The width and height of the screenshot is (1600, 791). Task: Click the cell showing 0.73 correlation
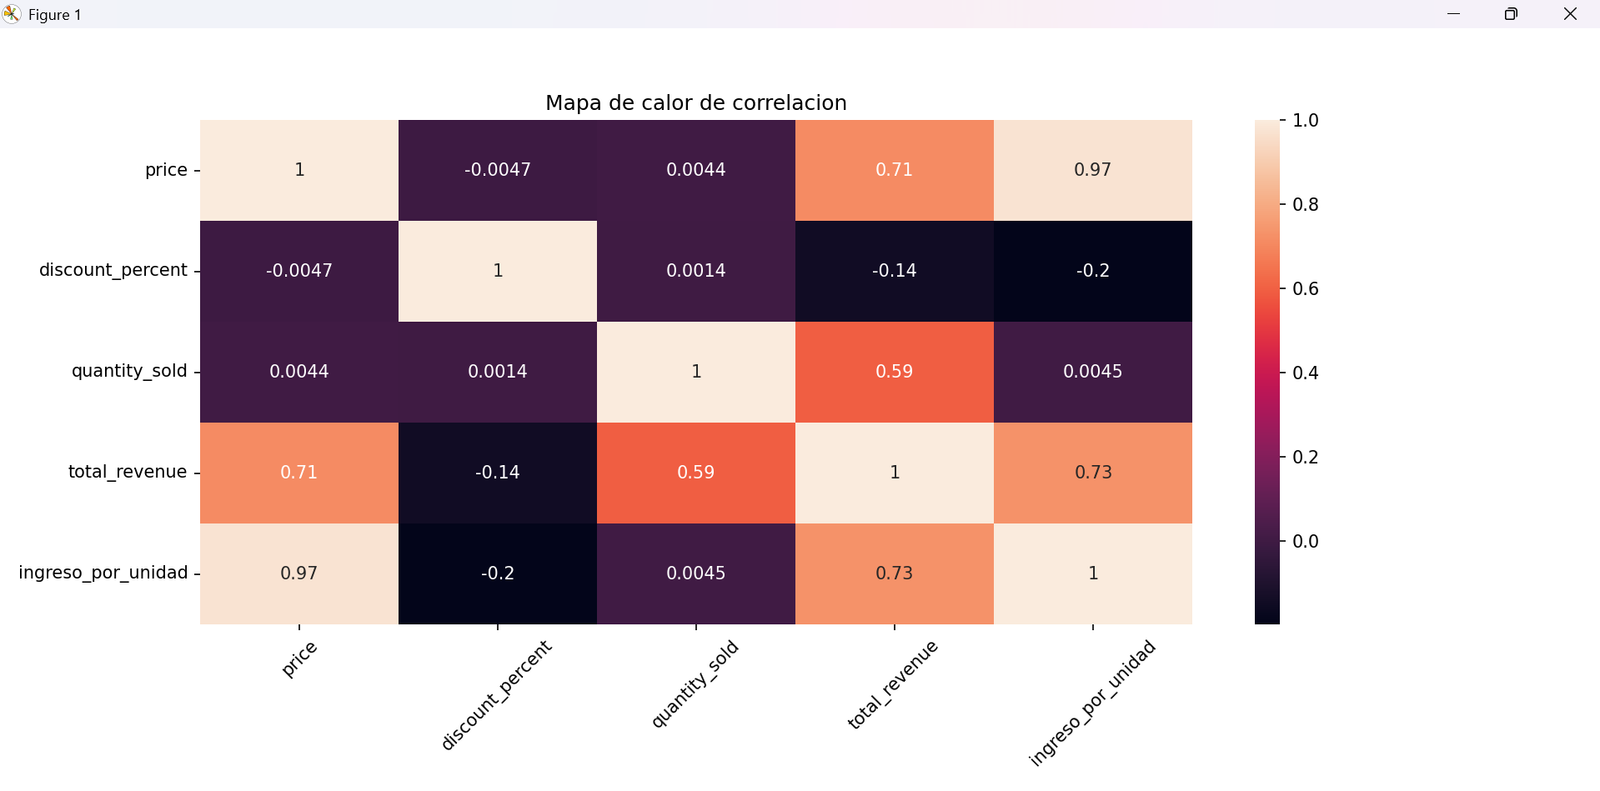(x=1093, y=471)
